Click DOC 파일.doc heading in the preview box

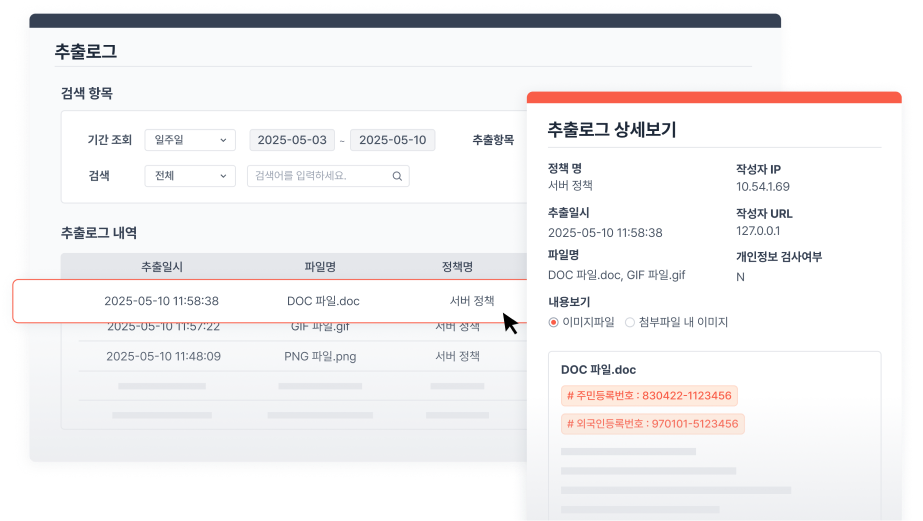(x=599, y=370)
